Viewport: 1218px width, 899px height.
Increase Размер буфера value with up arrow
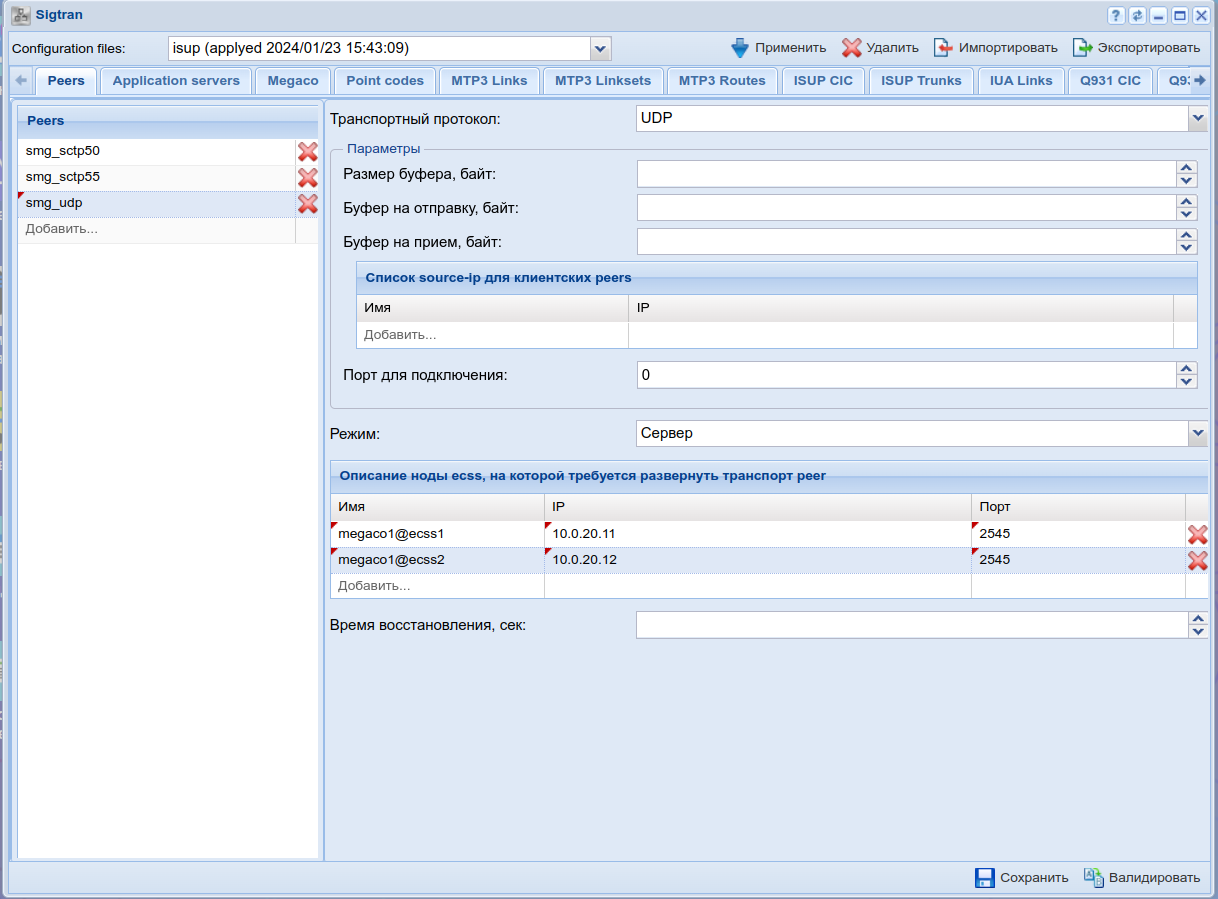click(1187, 168)
